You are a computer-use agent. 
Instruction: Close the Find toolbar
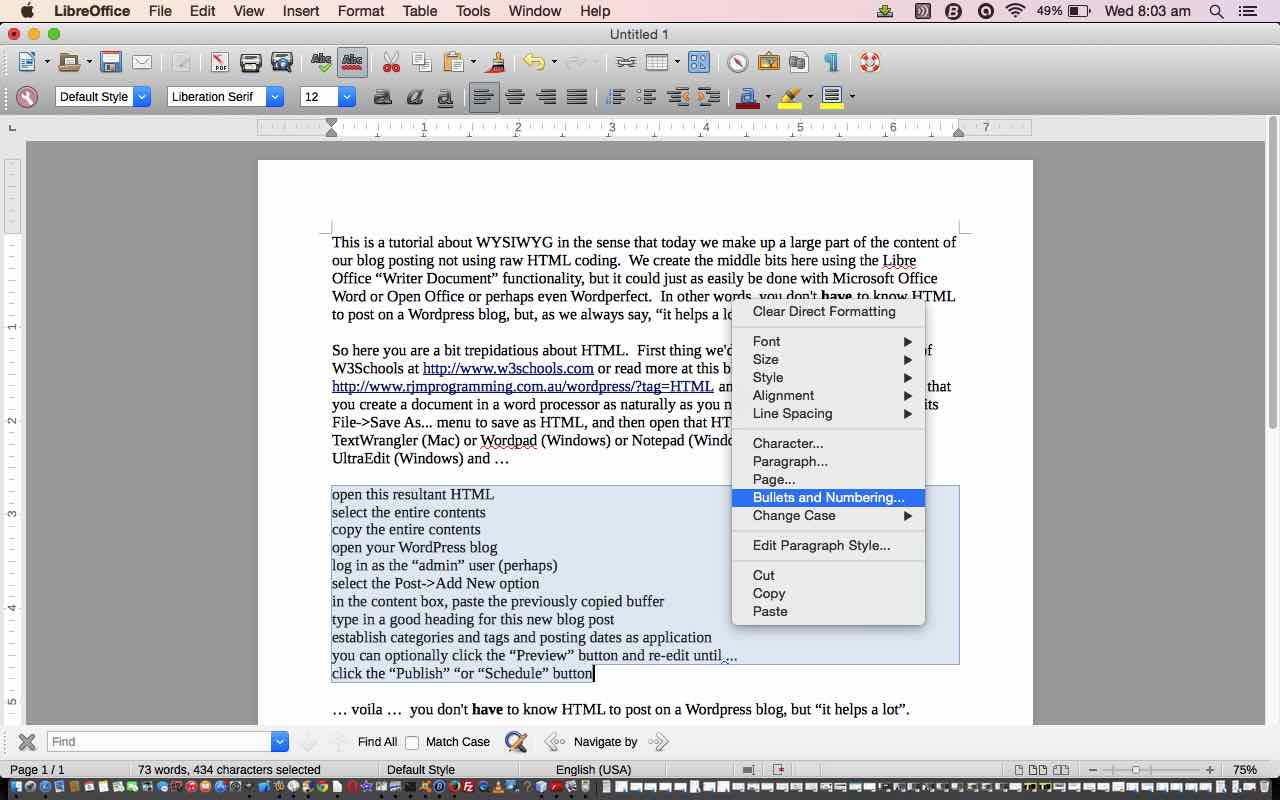click(x=27, y=742)
